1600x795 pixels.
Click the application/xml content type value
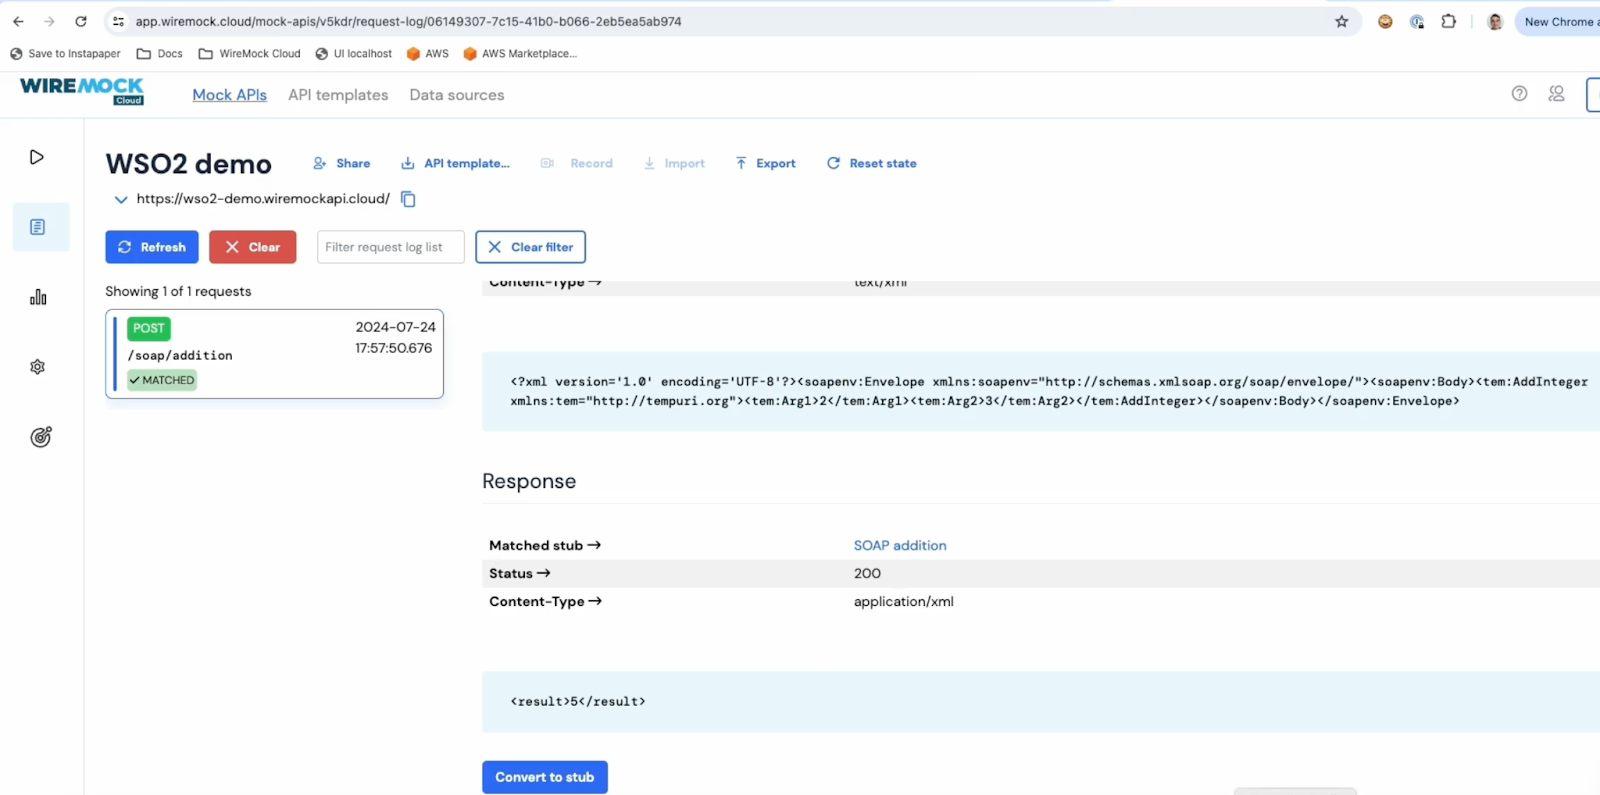pos(904,601)
